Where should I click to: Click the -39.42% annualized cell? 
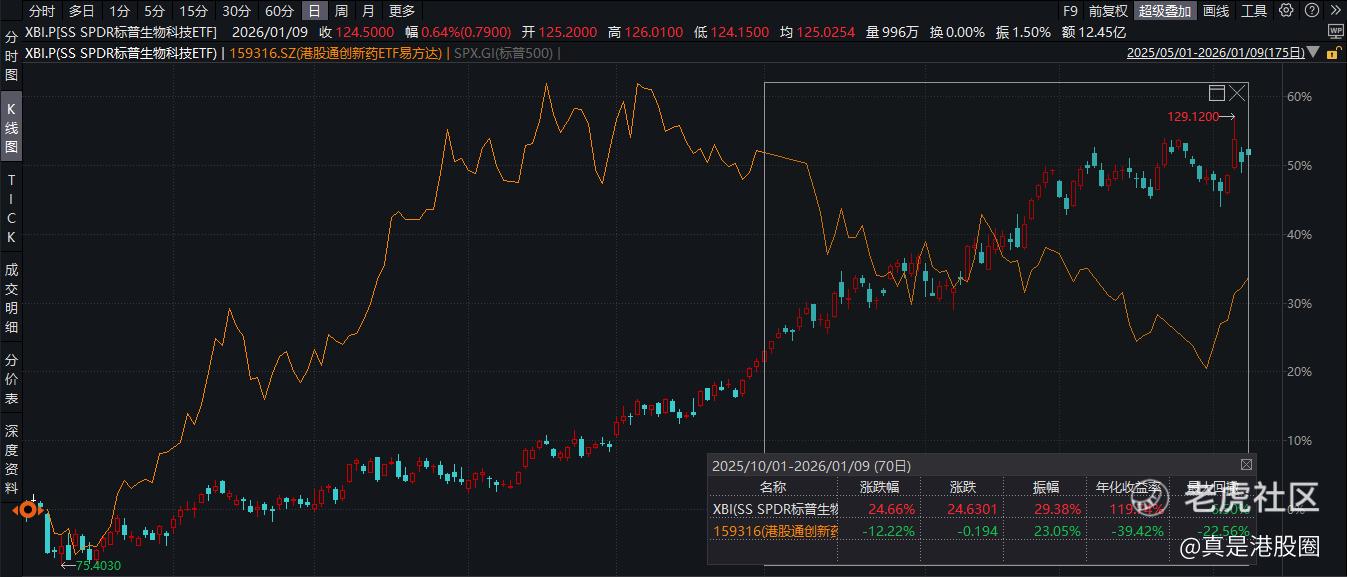(x=1137, y=530)
